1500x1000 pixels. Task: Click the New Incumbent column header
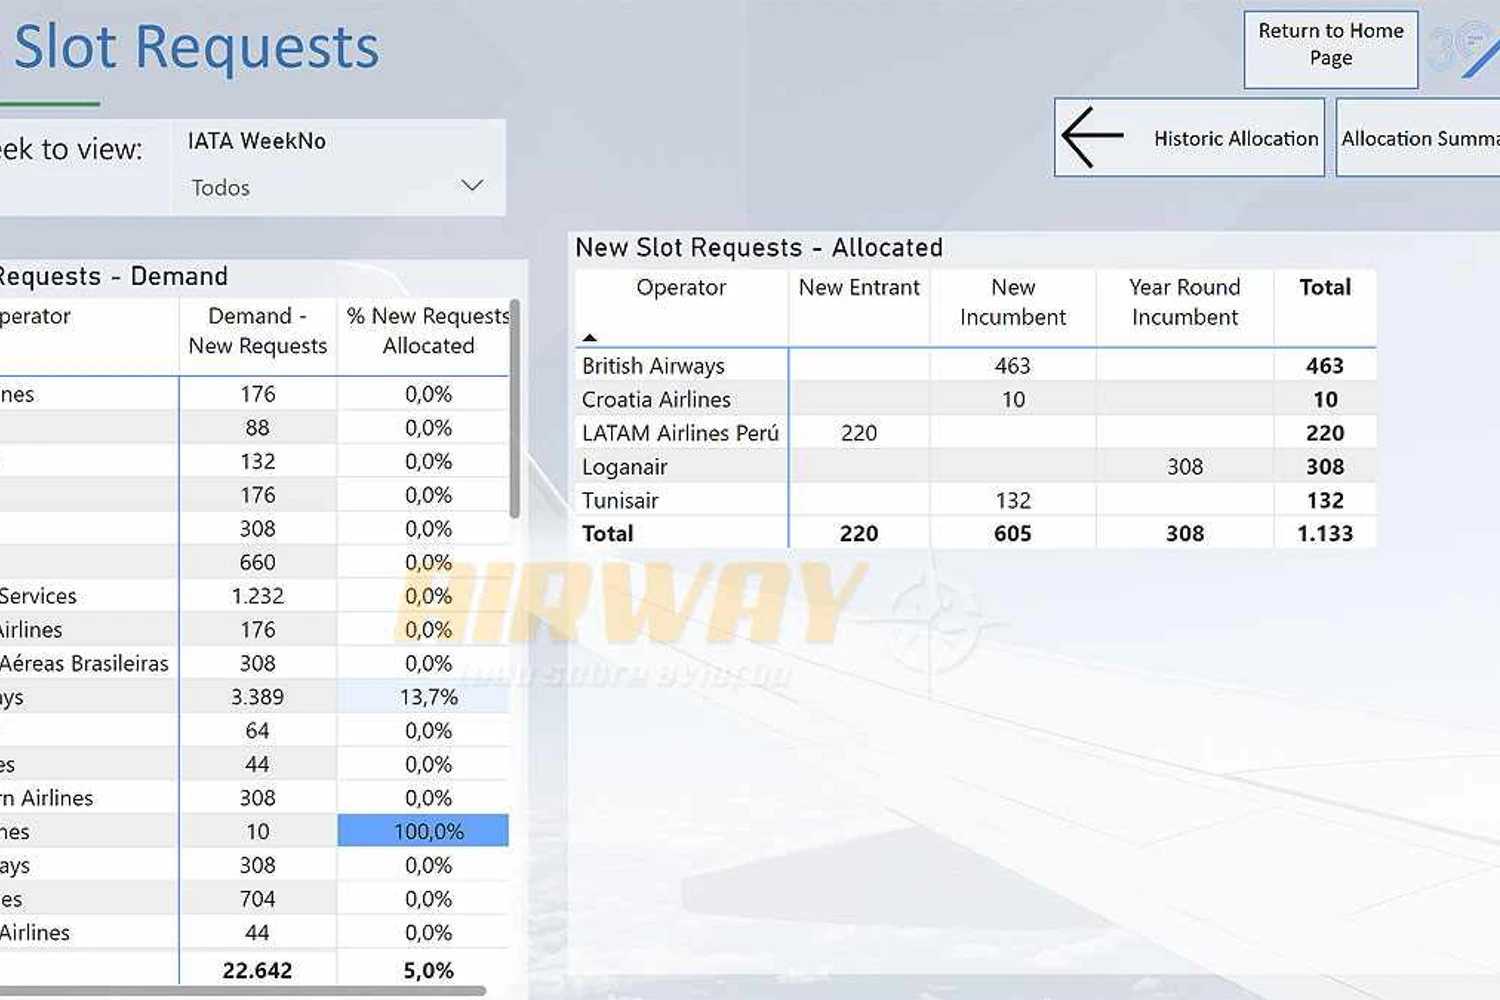1013,302
